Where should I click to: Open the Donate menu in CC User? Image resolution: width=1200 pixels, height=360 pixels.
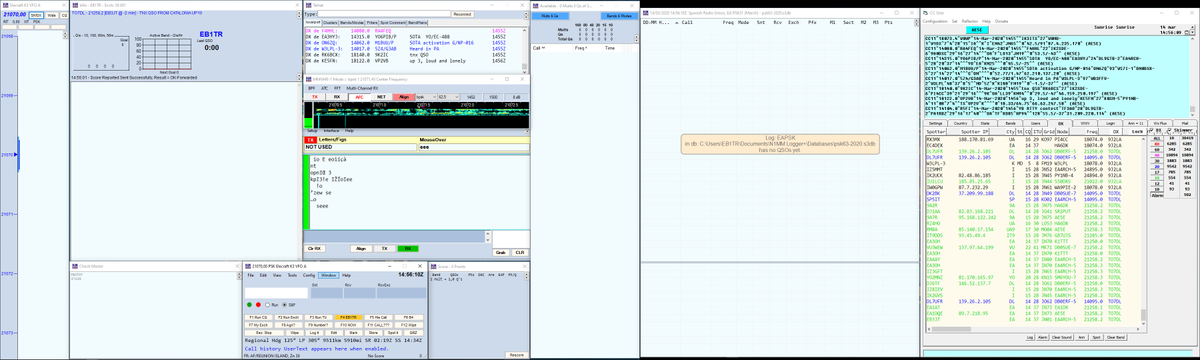1001,21
